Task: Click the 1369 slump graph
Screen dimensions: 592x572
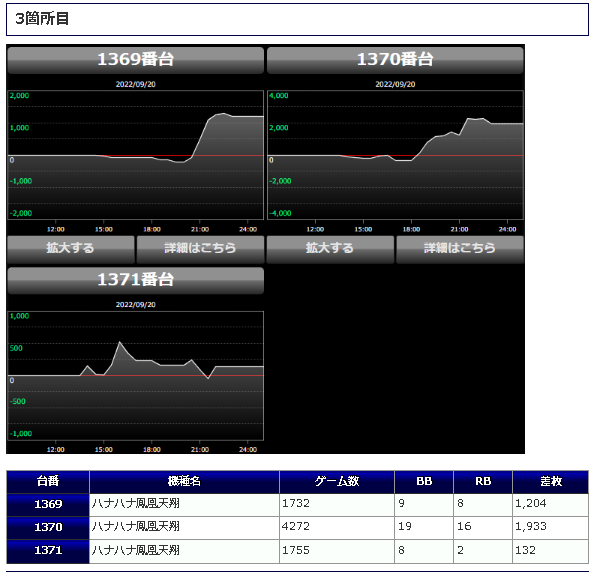Action: click(x=136, y=155)
